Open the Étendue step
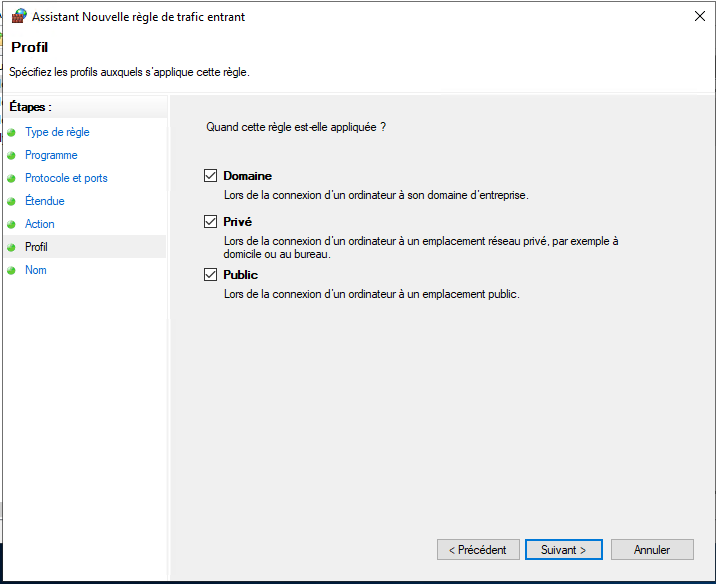 tap(45, 201)
